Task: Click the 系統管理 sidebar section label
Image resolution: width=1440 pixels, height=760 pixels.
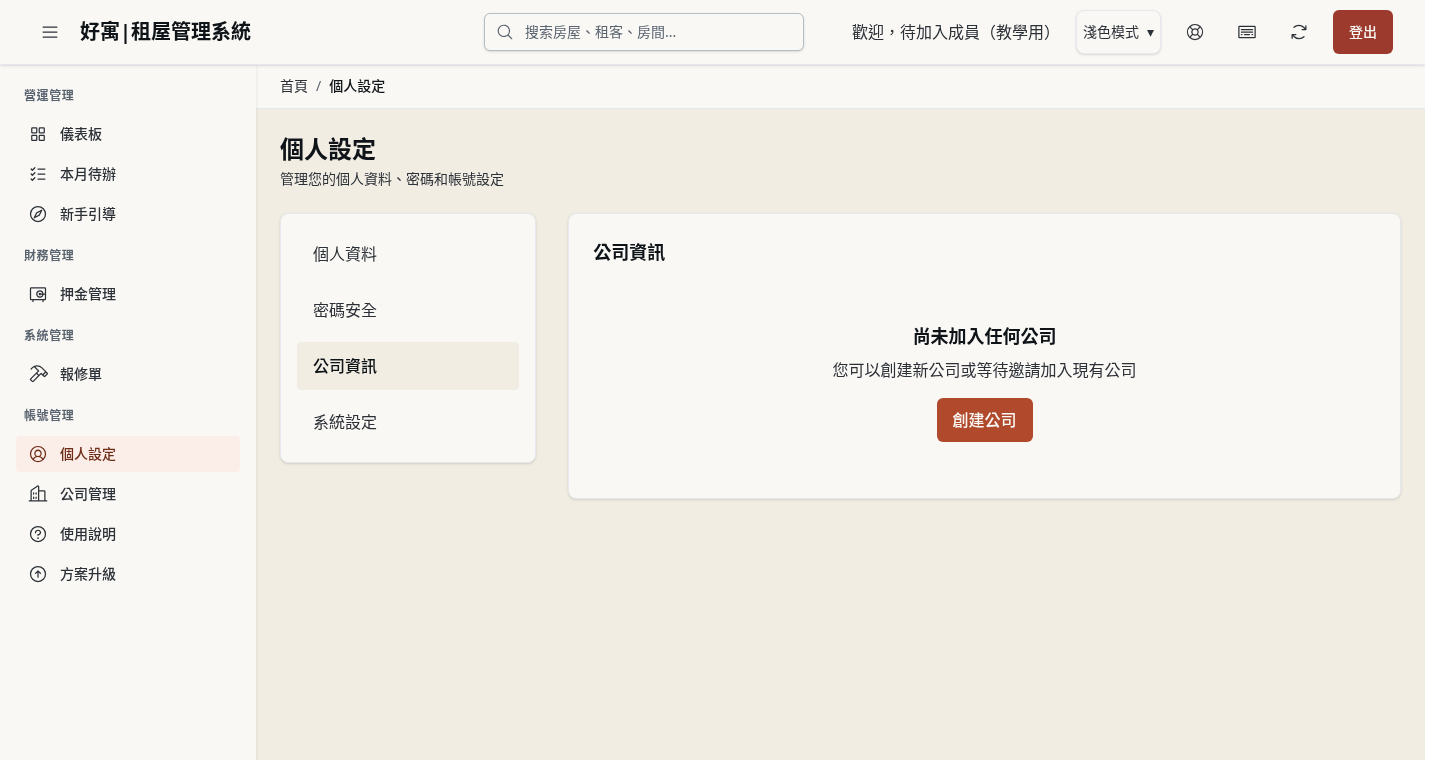Action: [49, 335]
